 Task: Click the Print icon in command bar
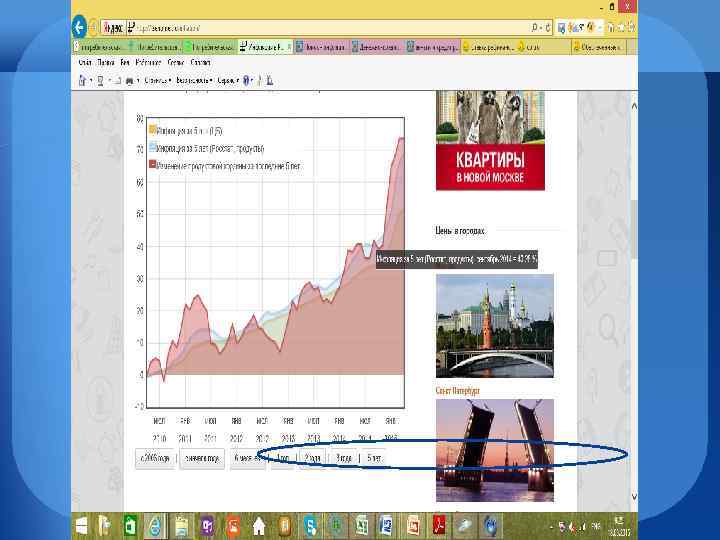point(129,81)
